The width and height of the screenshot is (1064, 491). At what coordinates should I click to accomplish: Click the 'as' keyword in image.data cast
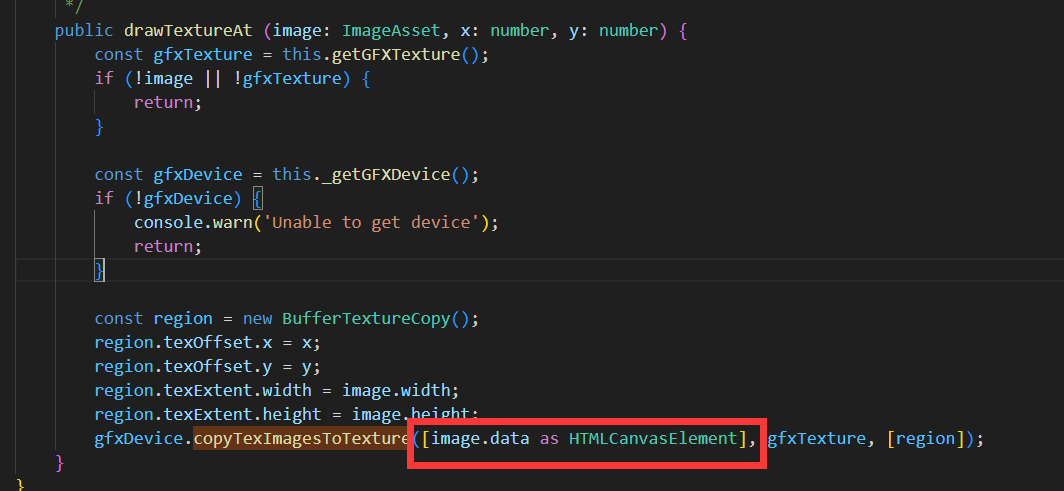[550, 439]
